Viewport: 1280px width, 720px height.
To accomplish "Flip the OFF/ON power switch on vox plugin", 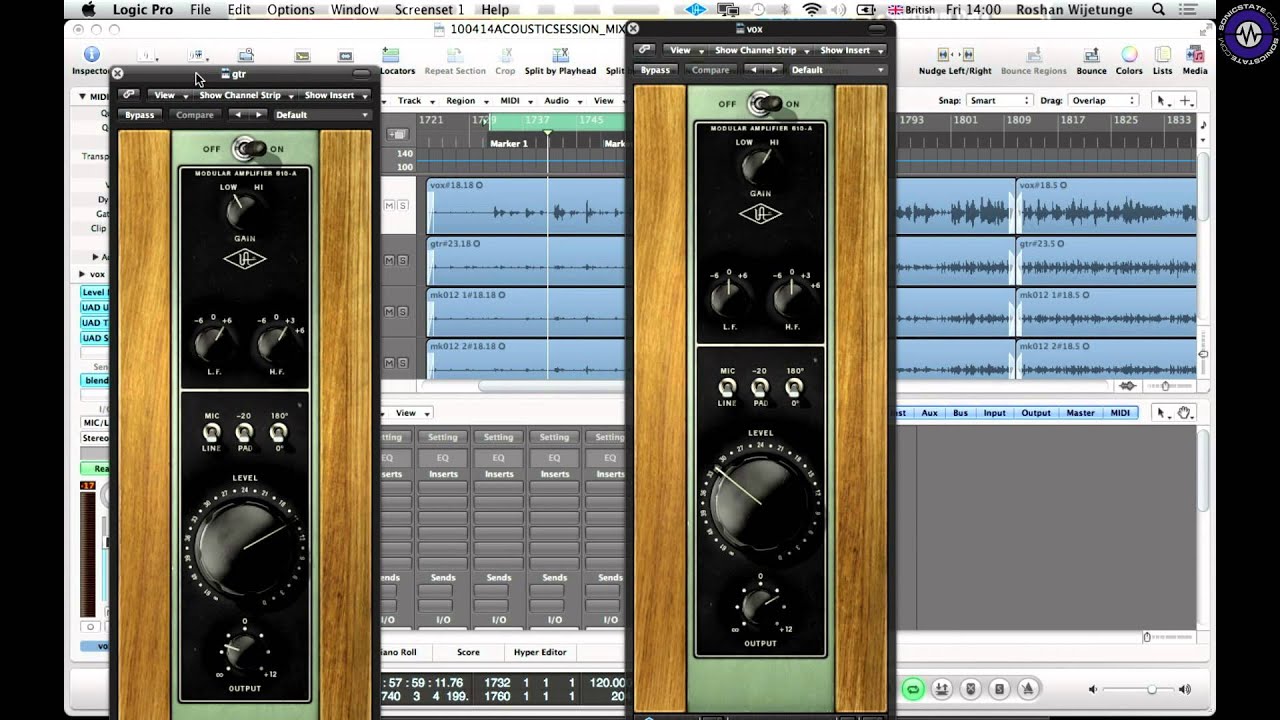I will 765,103.
